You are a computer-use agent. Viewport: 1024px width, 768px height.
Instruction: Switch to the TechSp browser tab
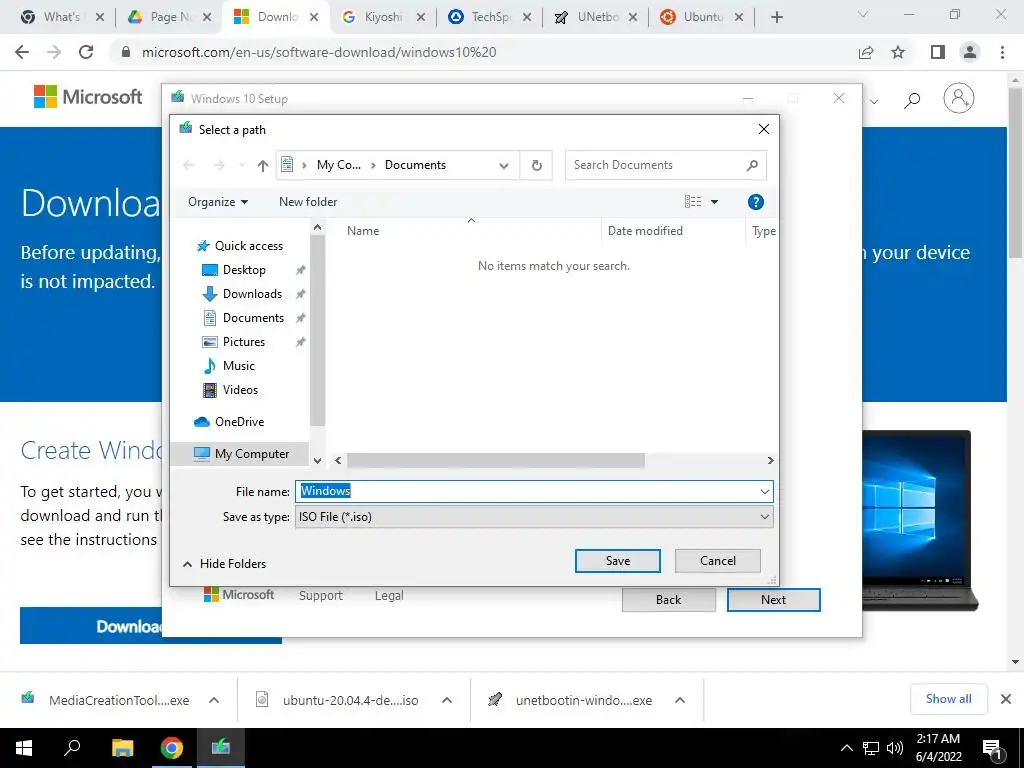pyautogui.click(x=490, y=17)
